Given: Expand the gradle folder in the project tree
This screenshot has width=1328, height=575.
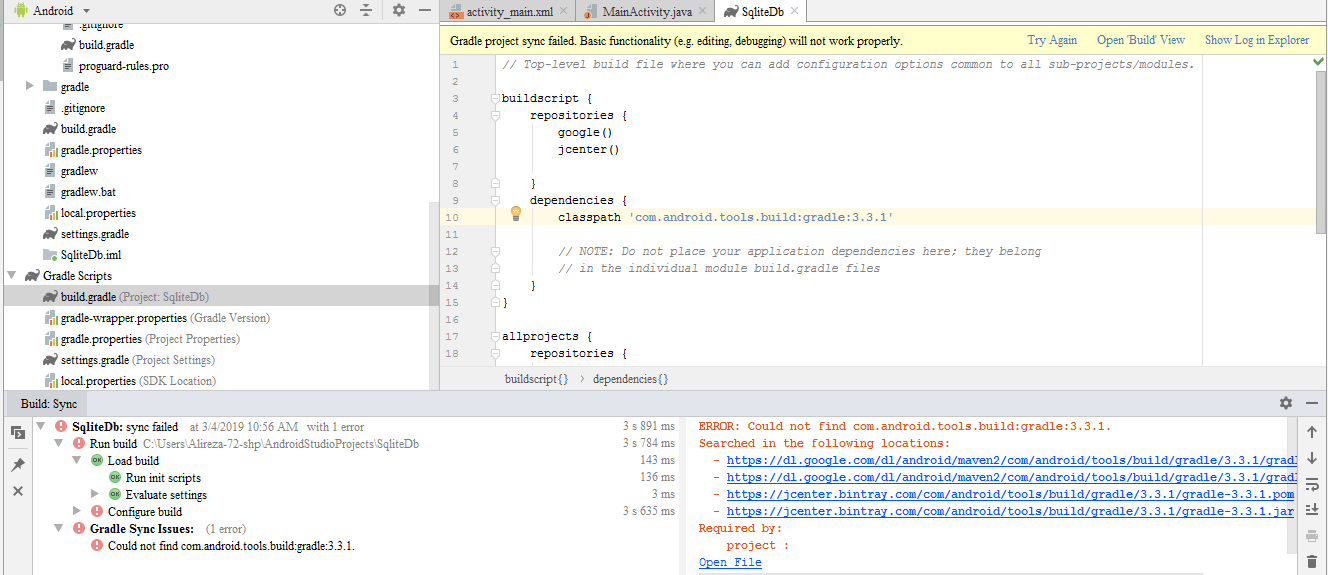Looking at the screenshot, I should [x=31, y=87].
